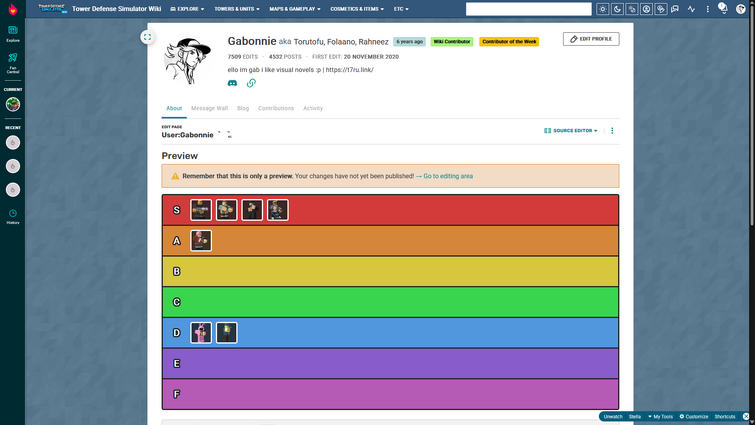Click the Fandom flame logo

tap(13, 9)
